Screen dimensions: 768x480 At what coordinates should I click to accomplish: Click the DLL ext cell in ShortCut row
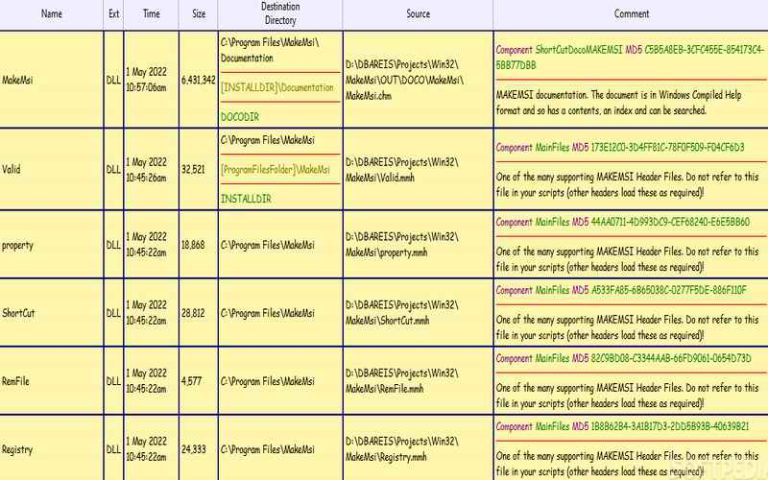coord(114,313)
